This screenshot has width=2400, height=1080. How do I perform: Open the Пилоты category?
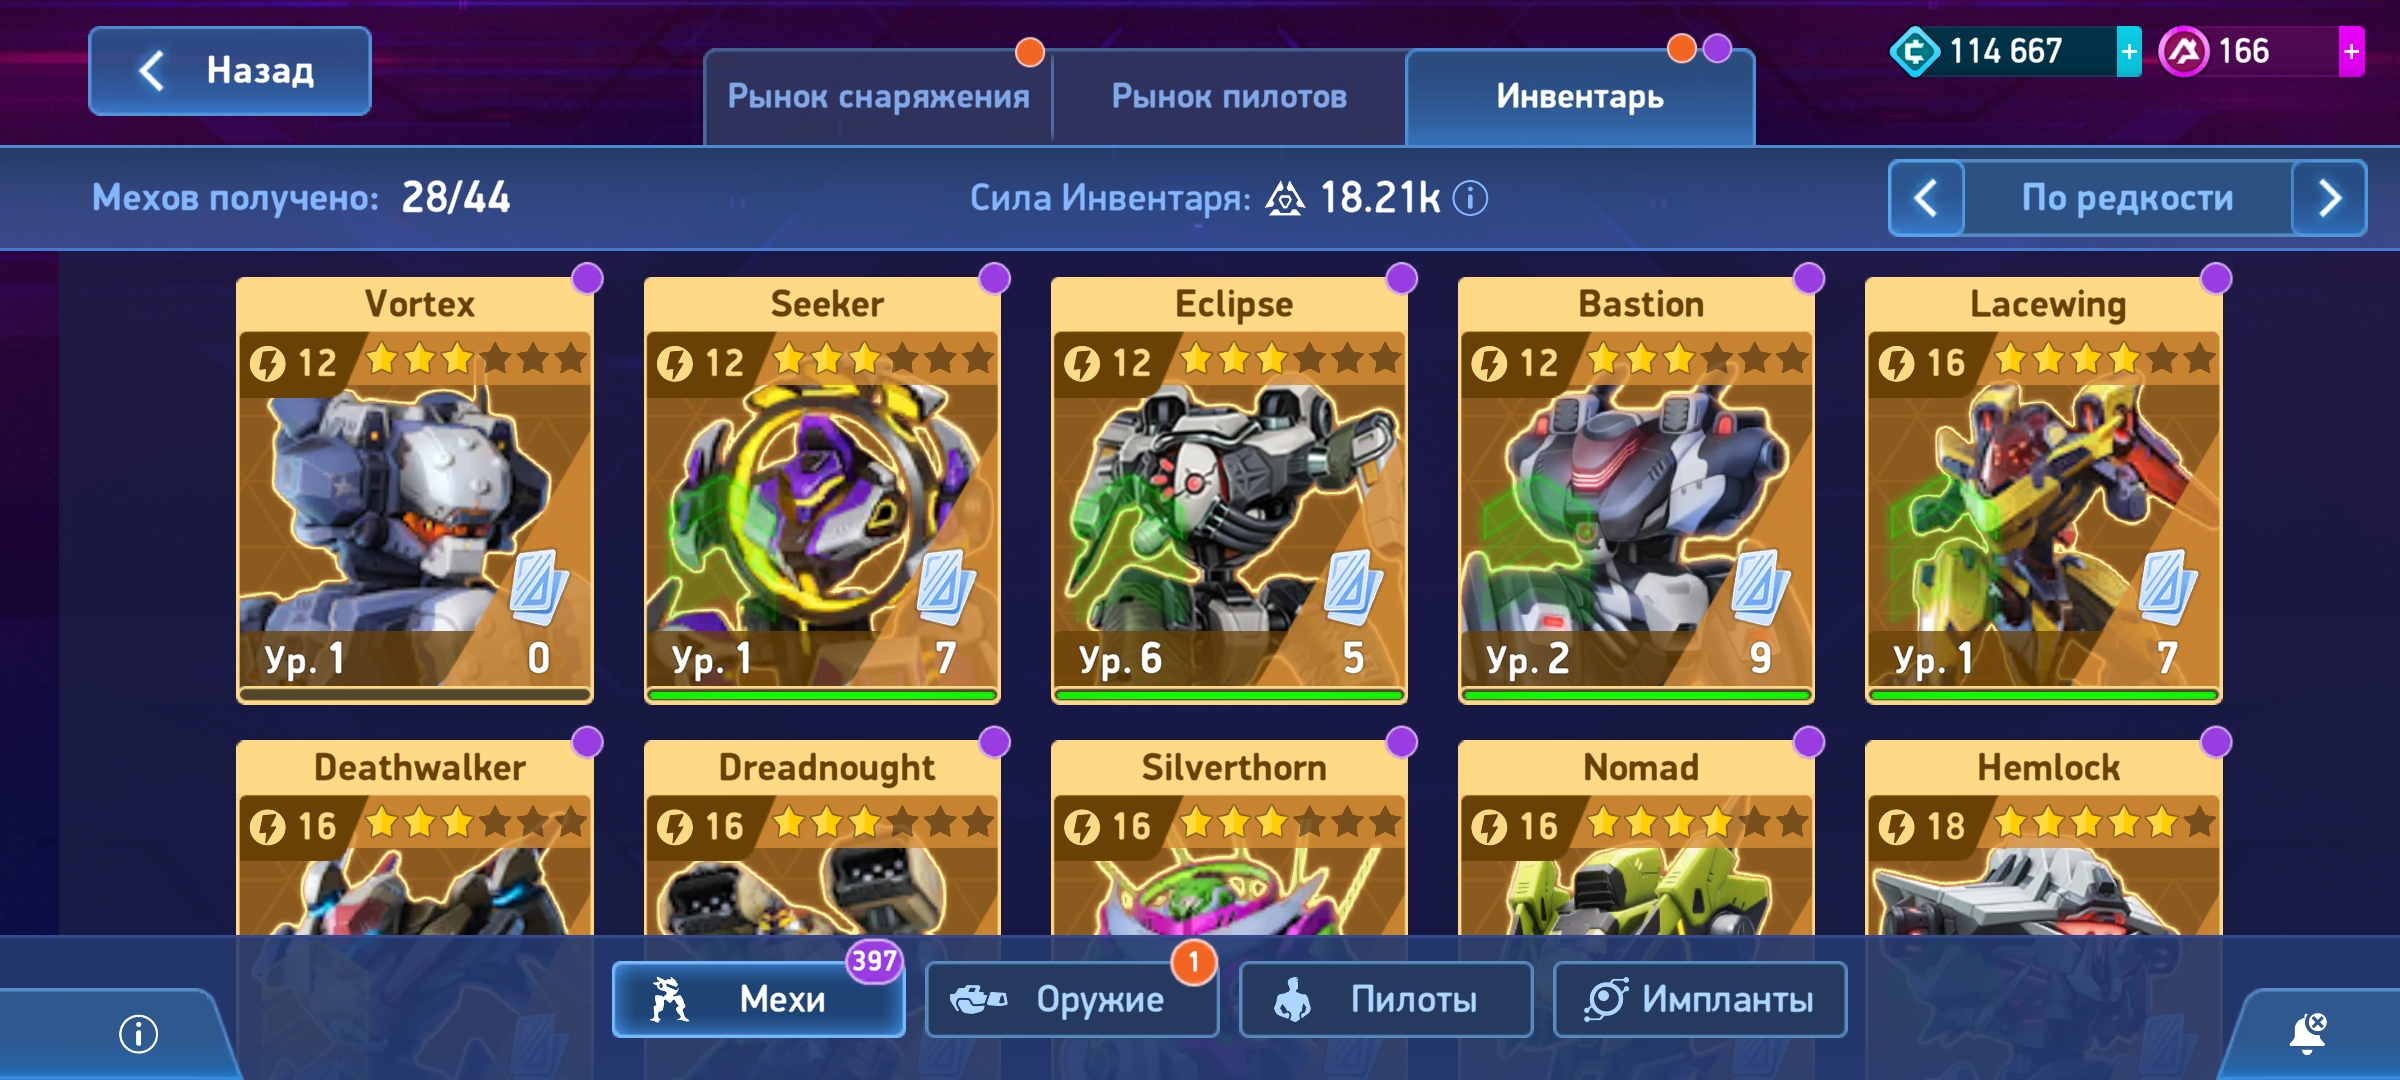1386,999
